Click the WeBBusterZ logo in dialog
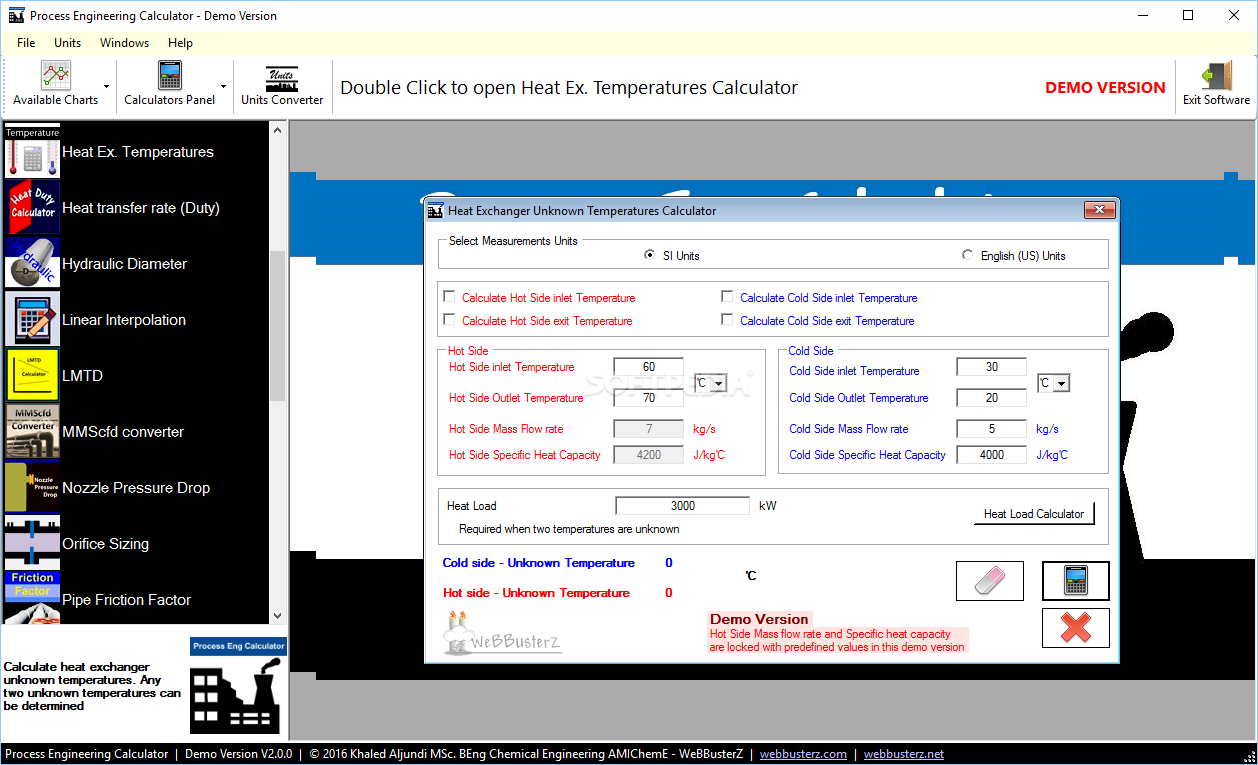The image size is (1258, 765). [x=502, y=635]
